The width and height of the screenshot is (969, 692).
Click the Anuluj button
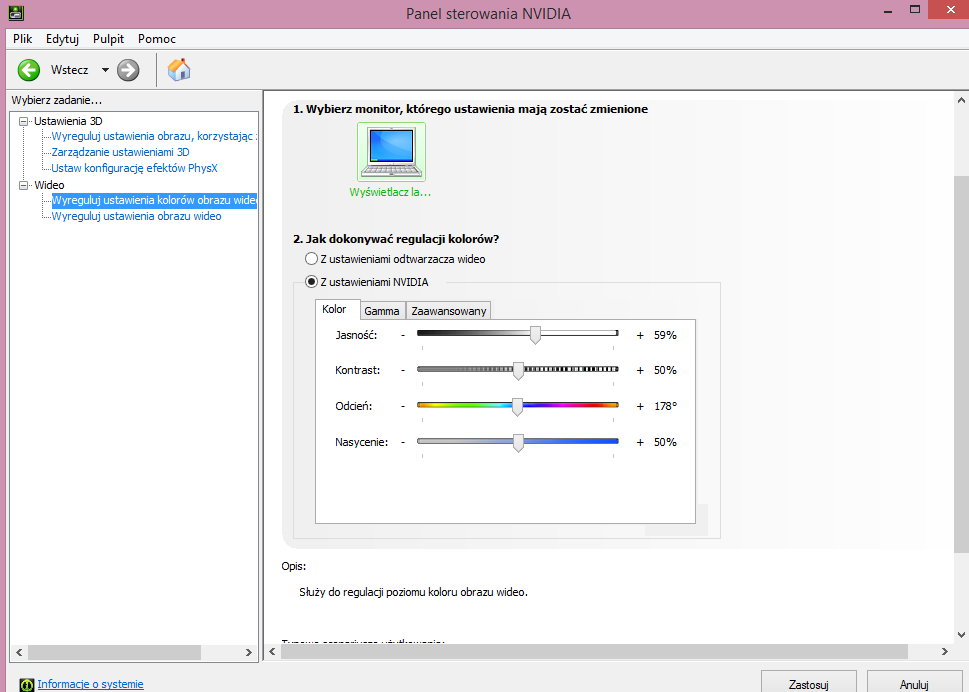pyautogui.click(x=914, y=683)
